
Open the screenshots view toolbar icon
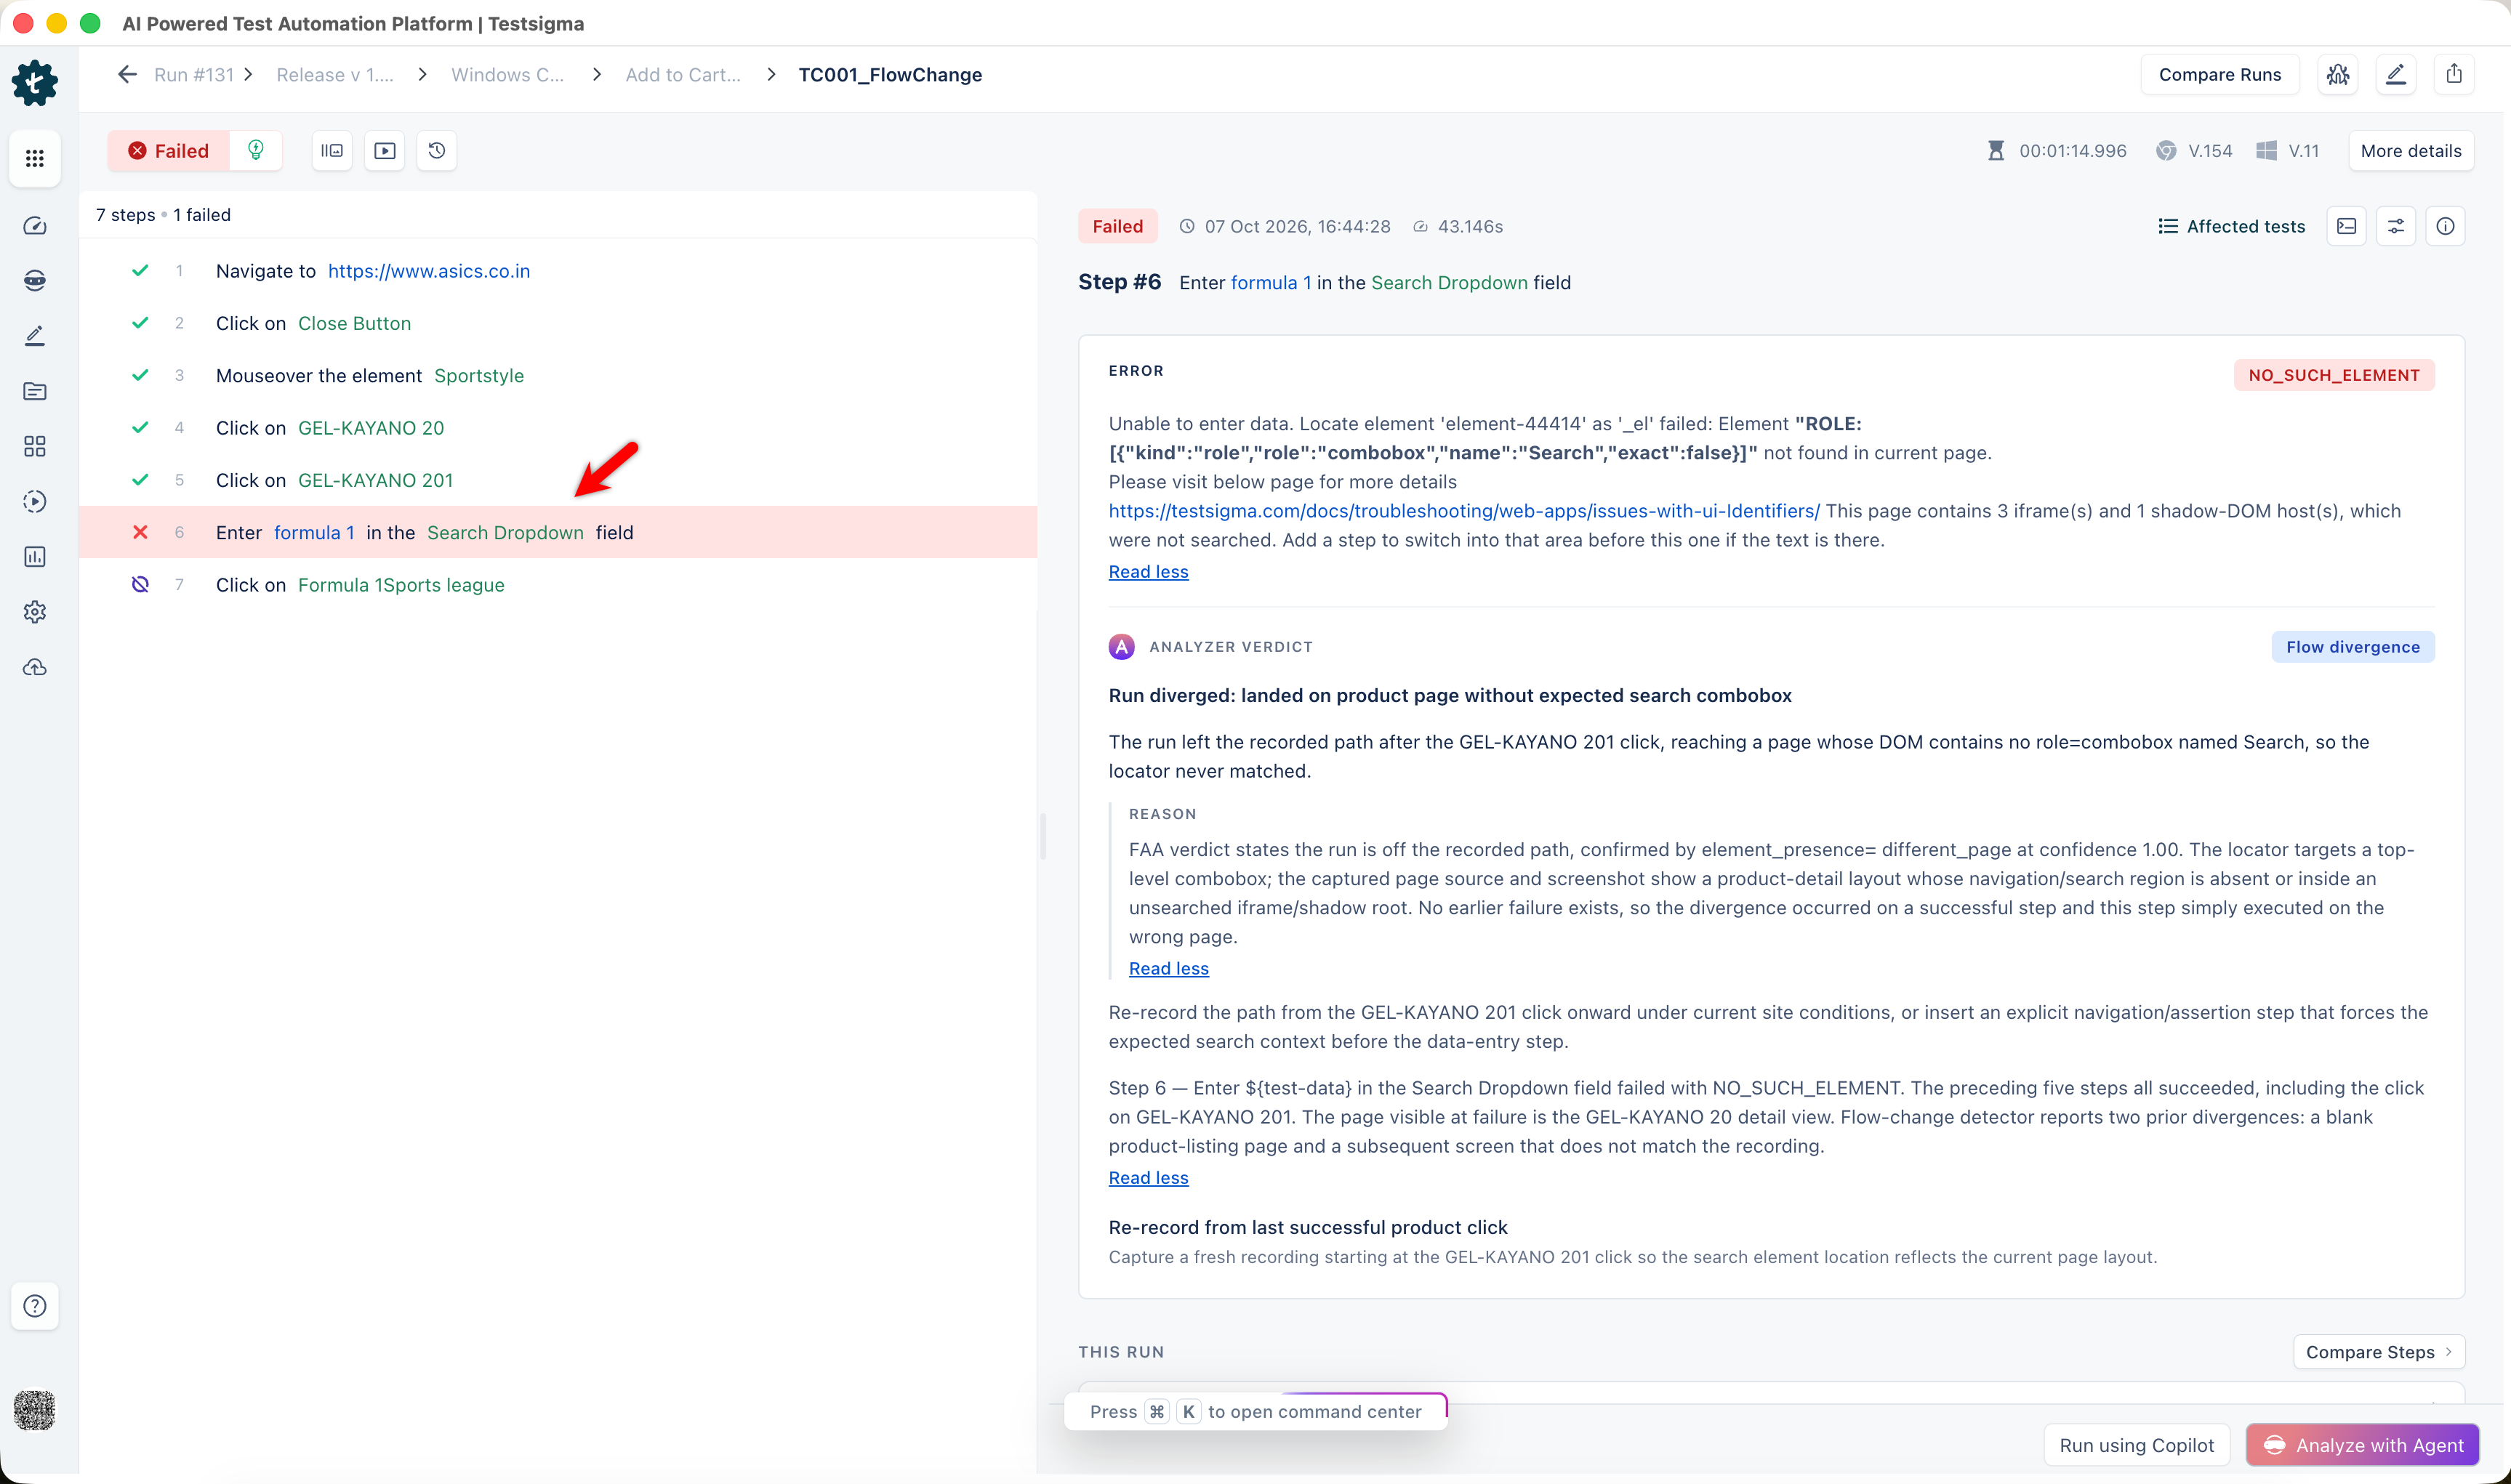tap(332, 150)
